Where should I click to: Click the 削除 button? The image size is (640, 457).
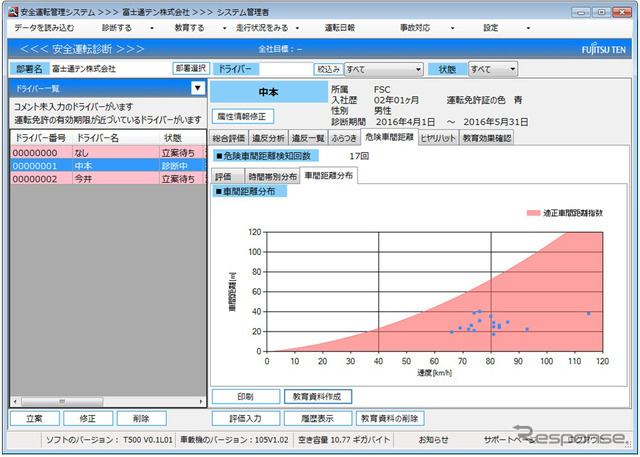[x=141, y=418]
